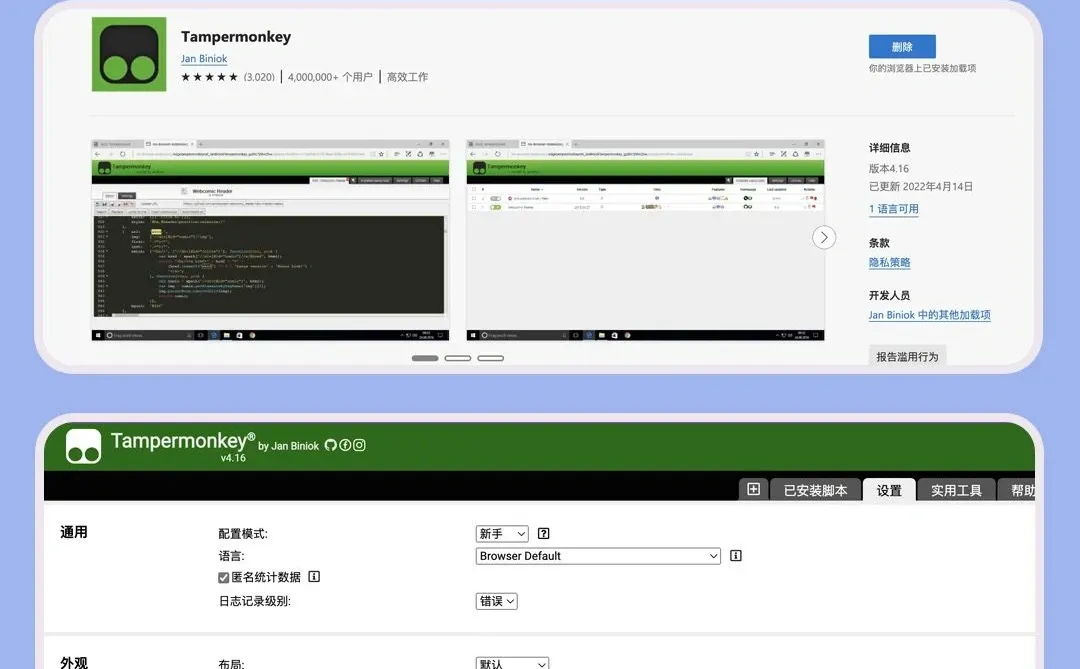Click the blue 删除 button
This screenshot has width=1080, height=669.
tap(901, 46)
